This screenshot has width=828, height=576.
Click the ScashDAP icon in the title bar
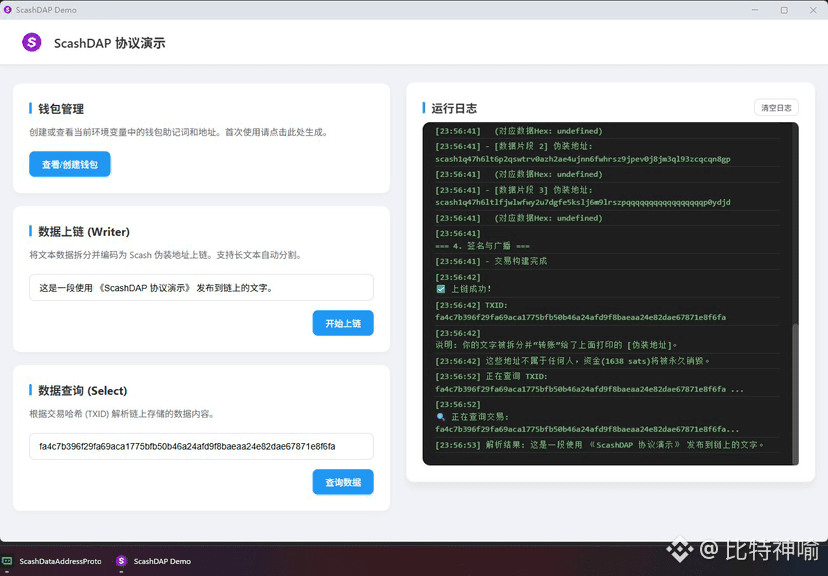7,10
